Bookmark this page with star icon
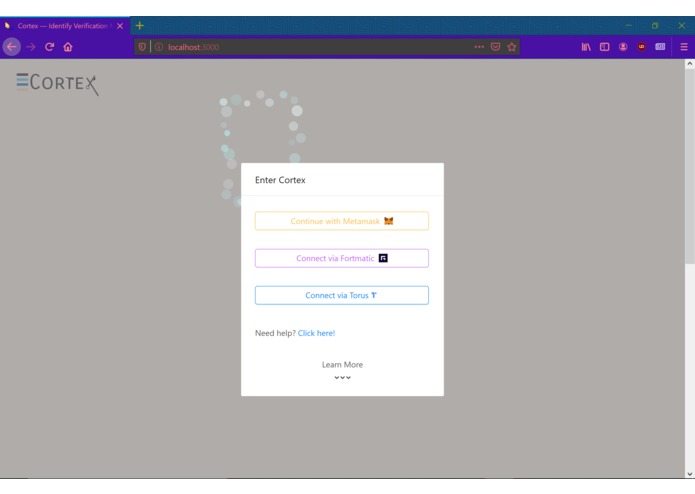Viewport: 695px width, 494px height. 512,47
